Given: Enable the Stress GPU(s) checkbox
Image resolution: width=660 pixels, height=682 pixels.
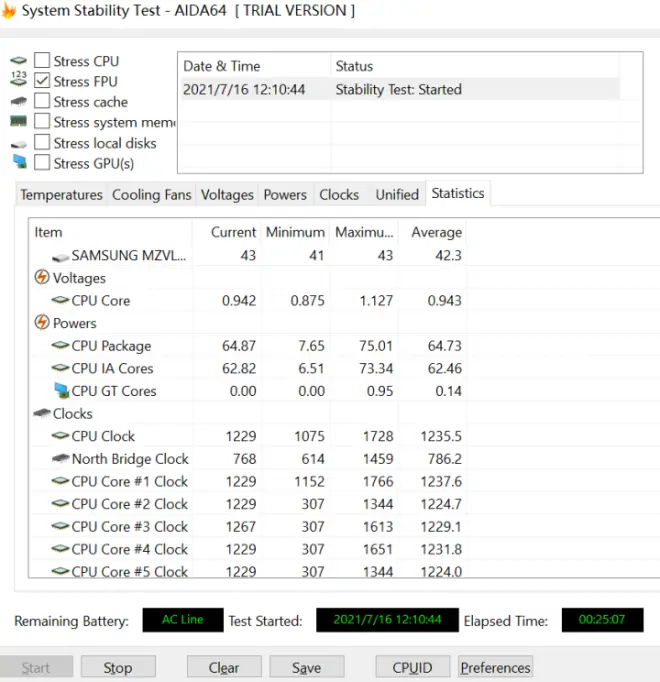Looking at the screenshot, I should 42,163.
